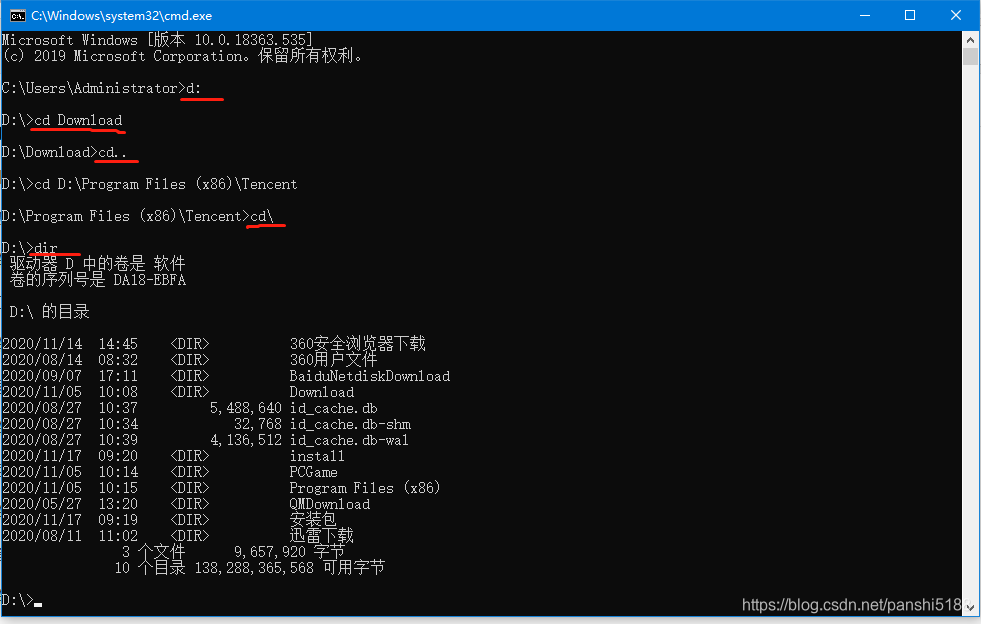Click the 'id_cache.db' file name
The image size is (981, 624).
coord(333,408)
